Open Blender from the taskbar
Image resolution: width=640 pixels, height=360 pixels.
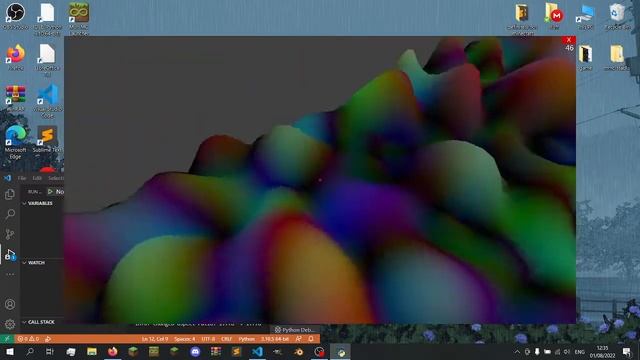tap(298, 351)
